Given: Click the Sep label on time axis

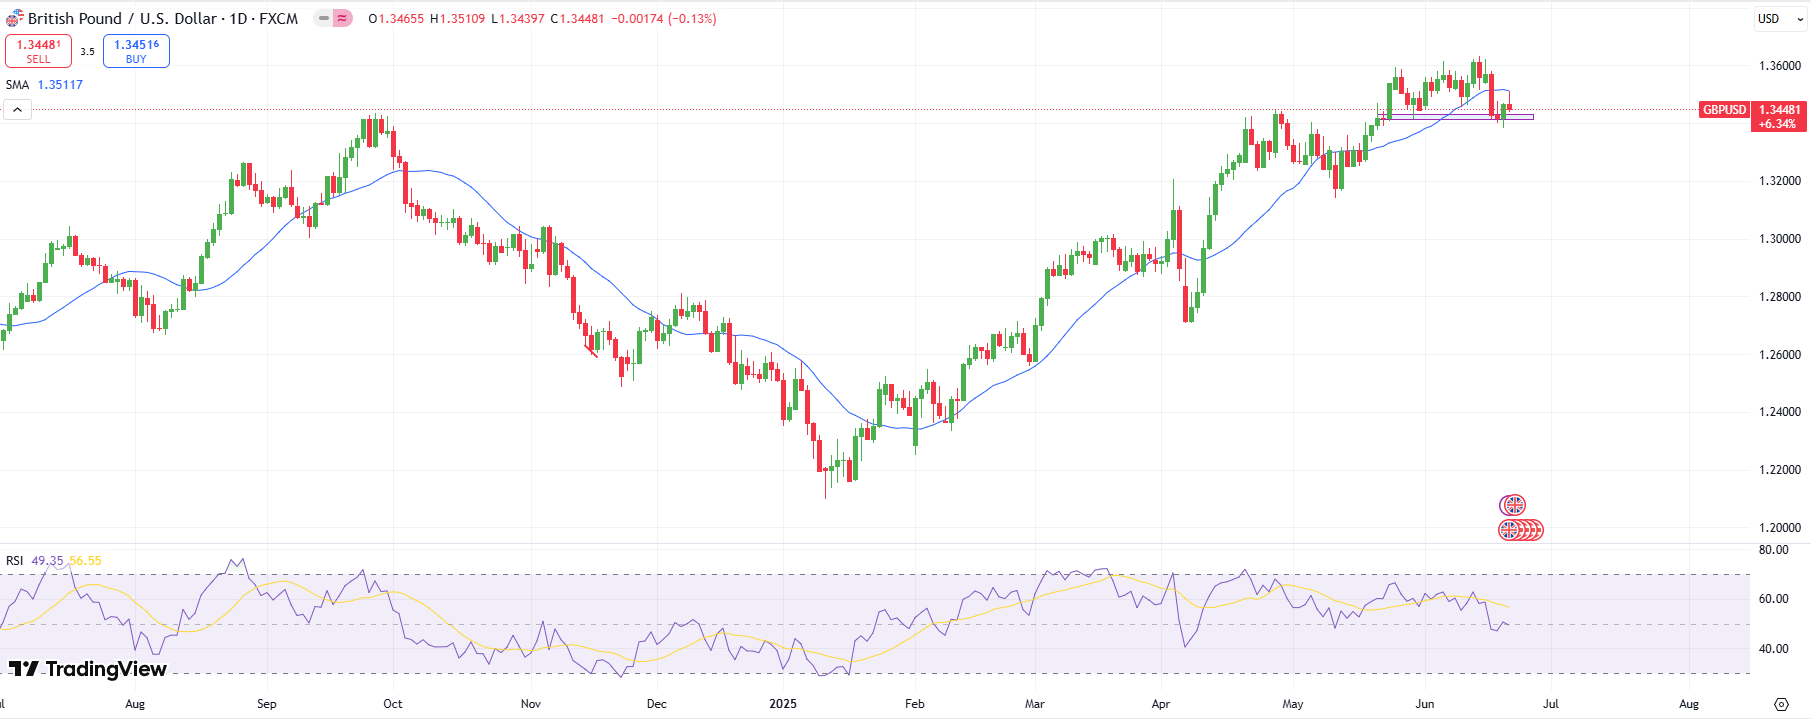Looking at the screenshot, I should (x=267, y=704).
